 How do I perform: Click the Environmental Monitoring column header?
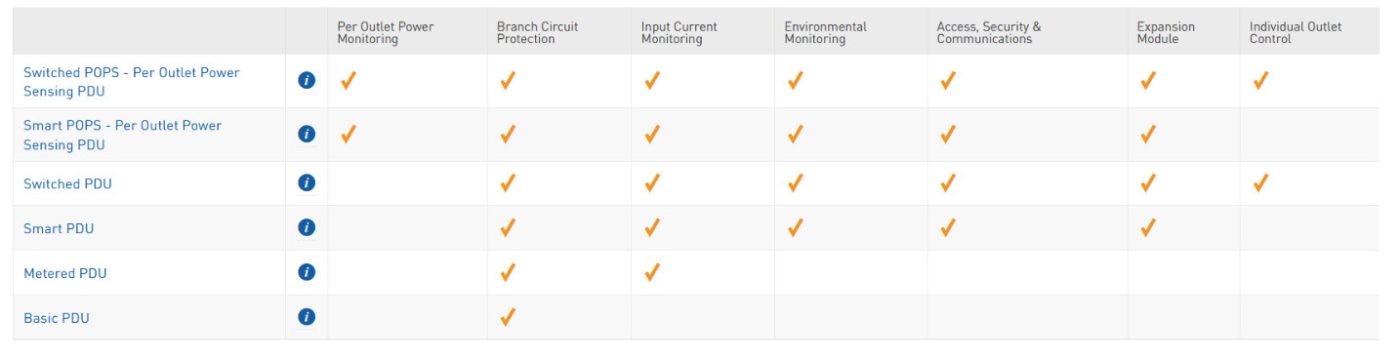tap(825, 33)
